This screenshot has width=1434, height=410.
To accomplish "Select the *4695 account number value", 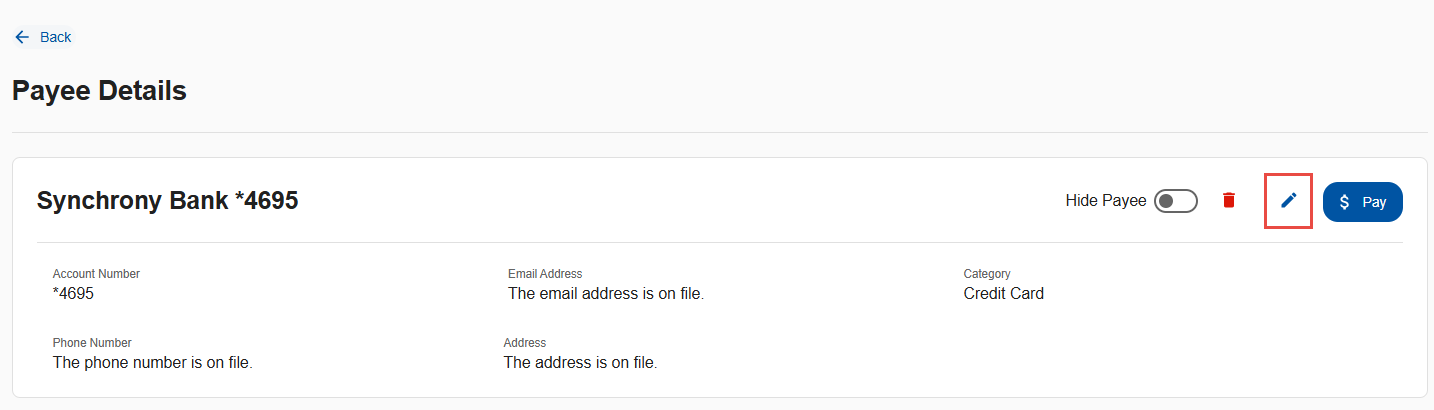I will [73, 294].
